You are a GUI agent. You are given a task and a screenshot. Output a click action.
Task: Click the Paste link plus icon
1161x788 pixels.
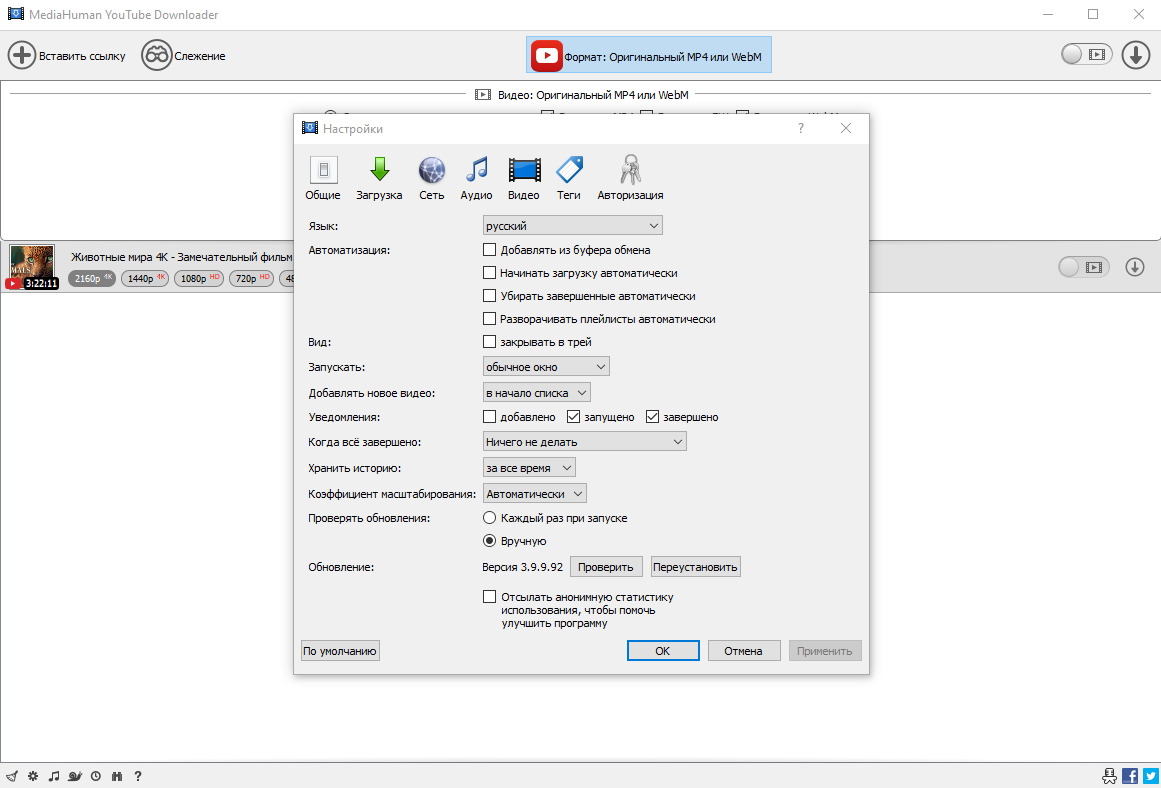21,56
